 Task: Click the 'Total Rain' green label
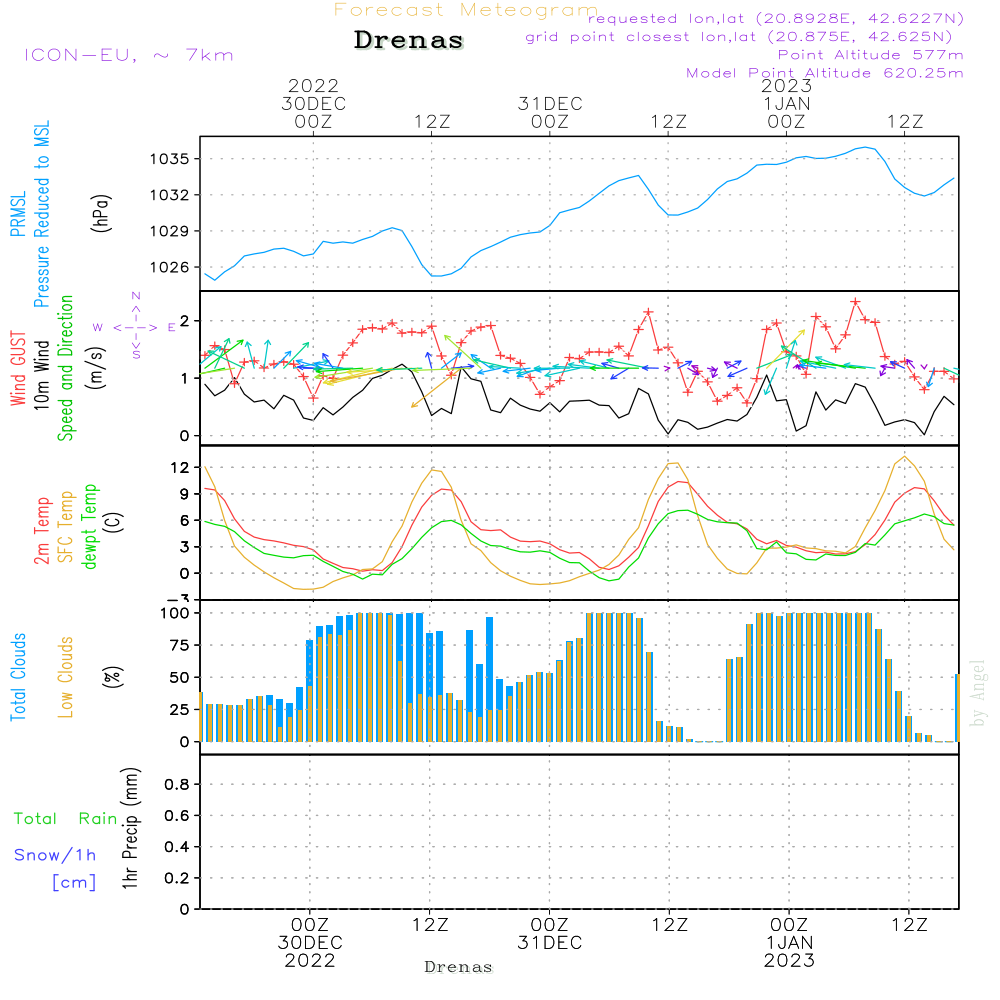tap(66, 818)
